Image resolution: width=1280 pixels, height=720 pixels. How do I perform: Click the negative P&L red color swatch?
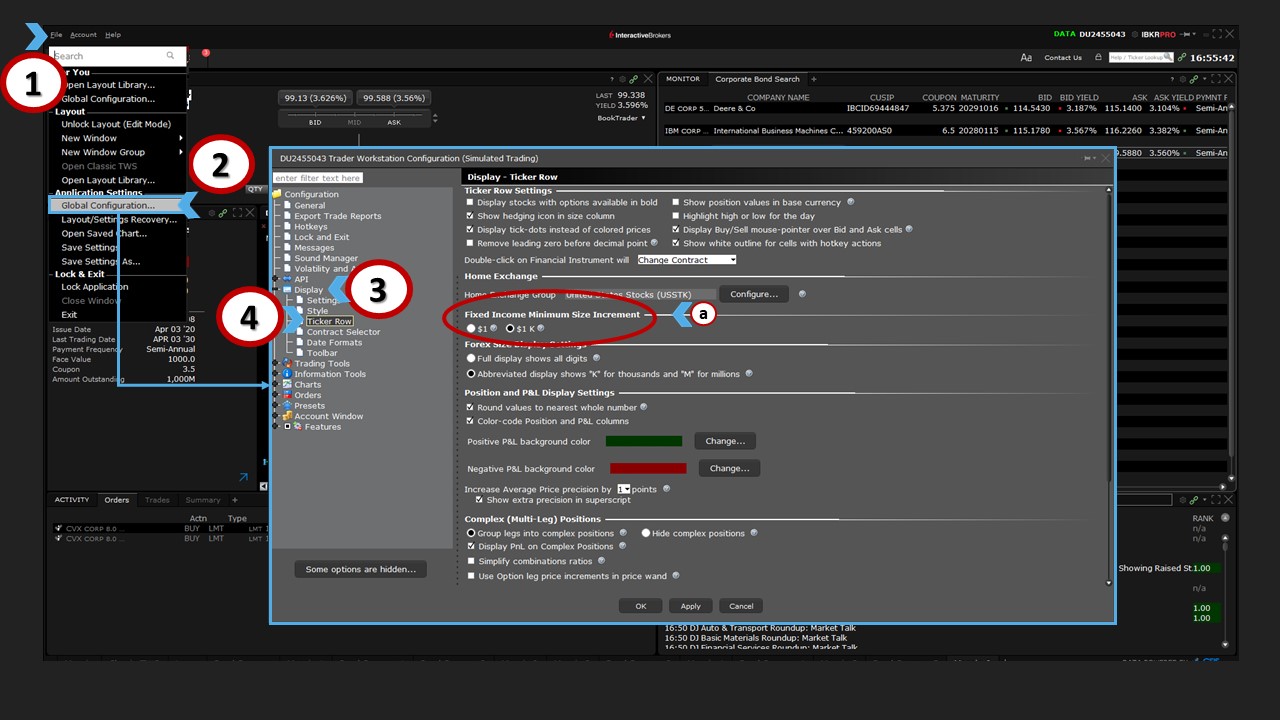click(x=648, y=468)
